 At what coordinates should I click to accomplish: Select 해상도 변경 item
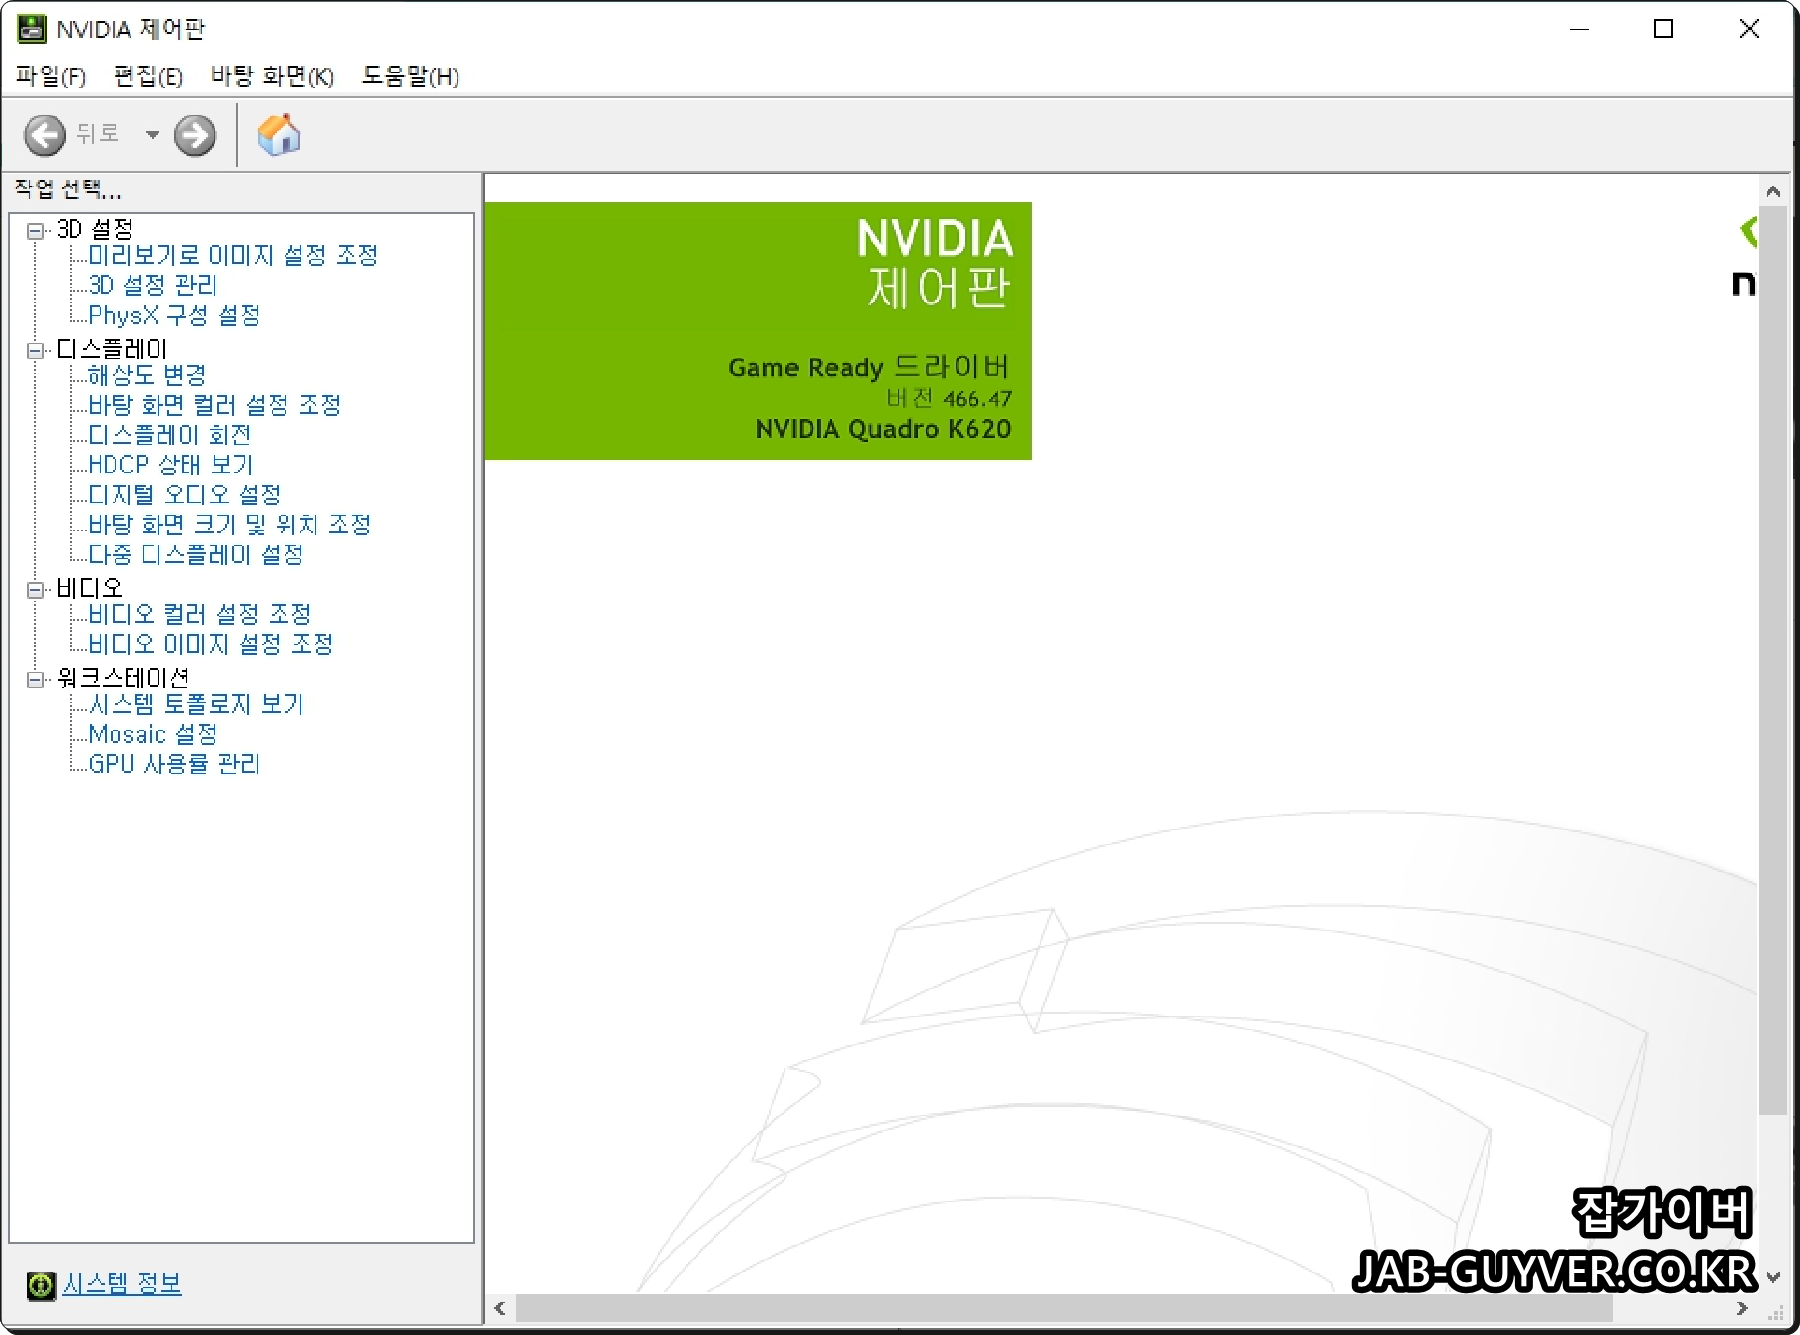click(147, 376)
